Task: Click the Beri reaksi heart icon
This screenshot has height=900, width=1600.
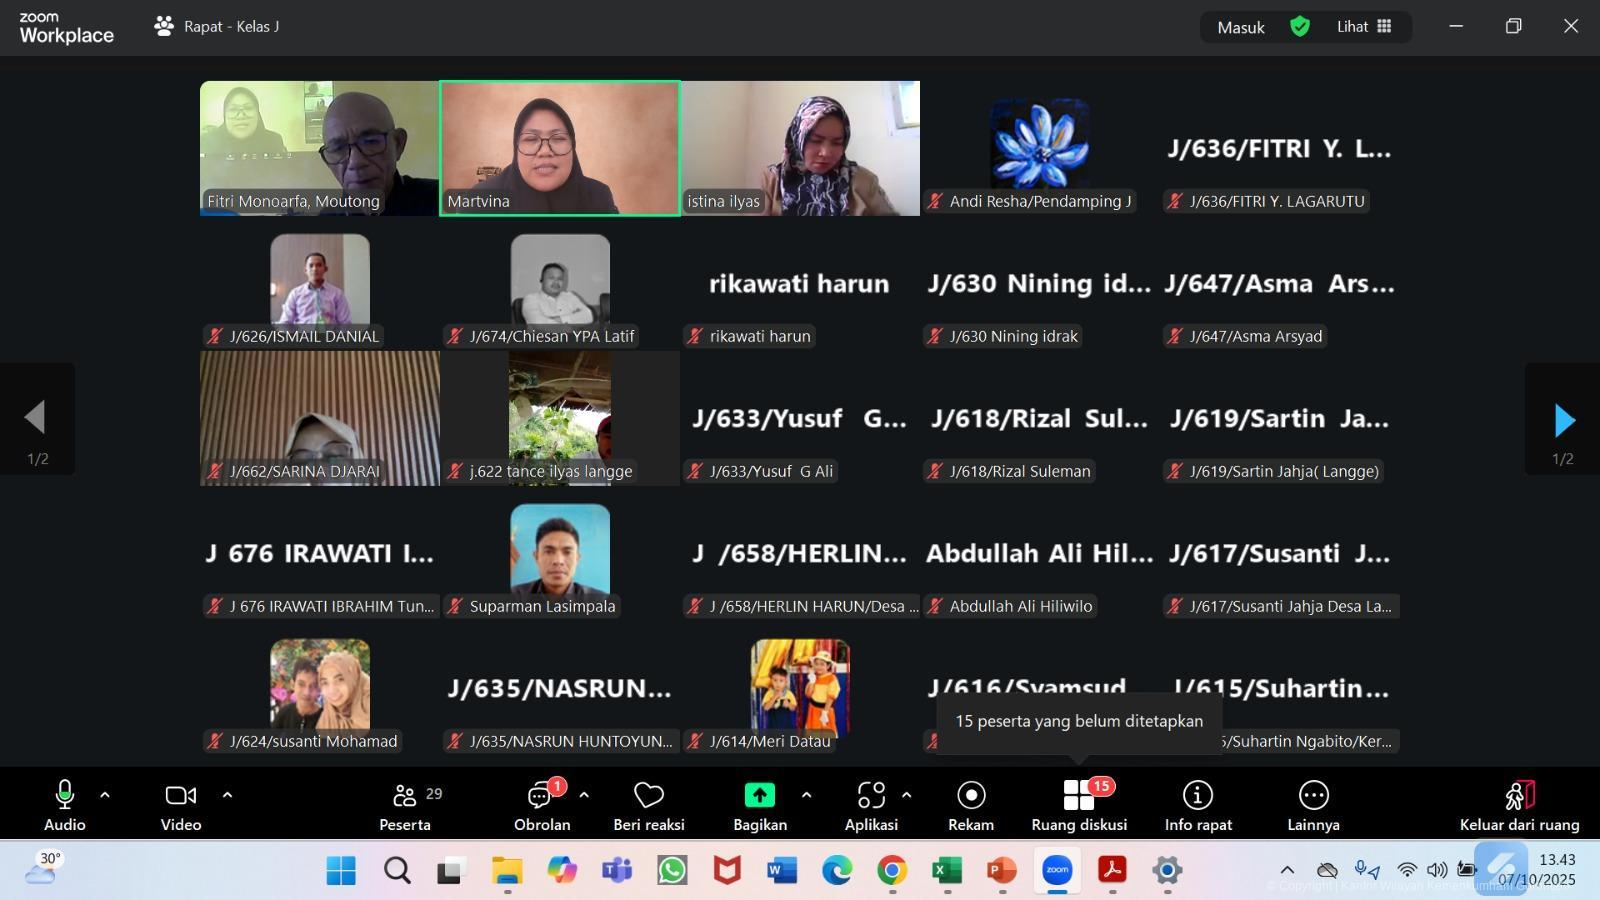Action: point(649,796)
